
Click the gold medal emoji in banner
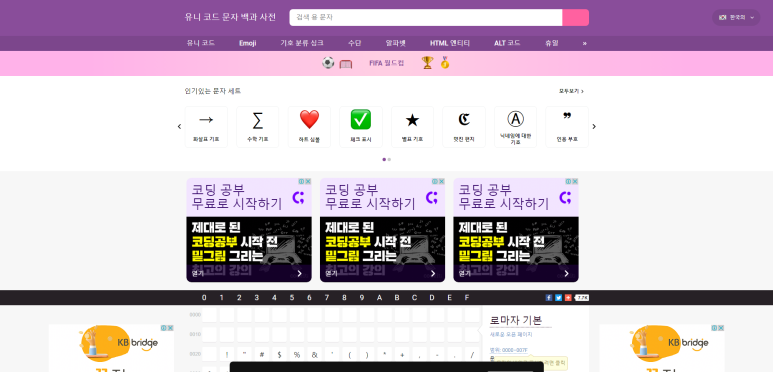445,63
